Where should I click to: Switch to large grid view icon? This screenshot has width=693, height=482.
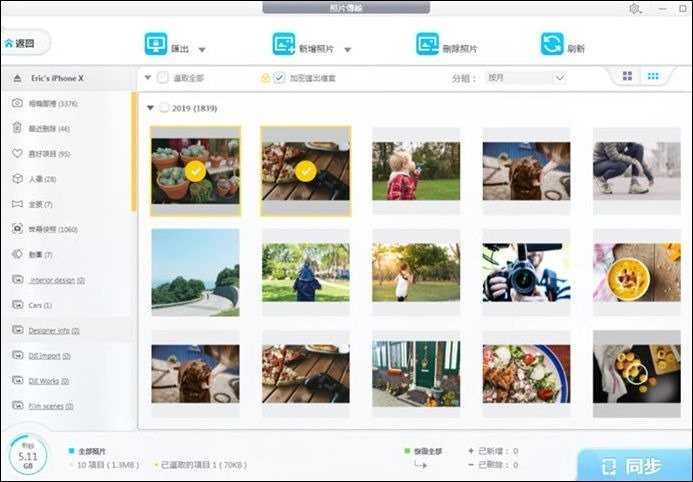pyautogui.click(x=628, y=77)
